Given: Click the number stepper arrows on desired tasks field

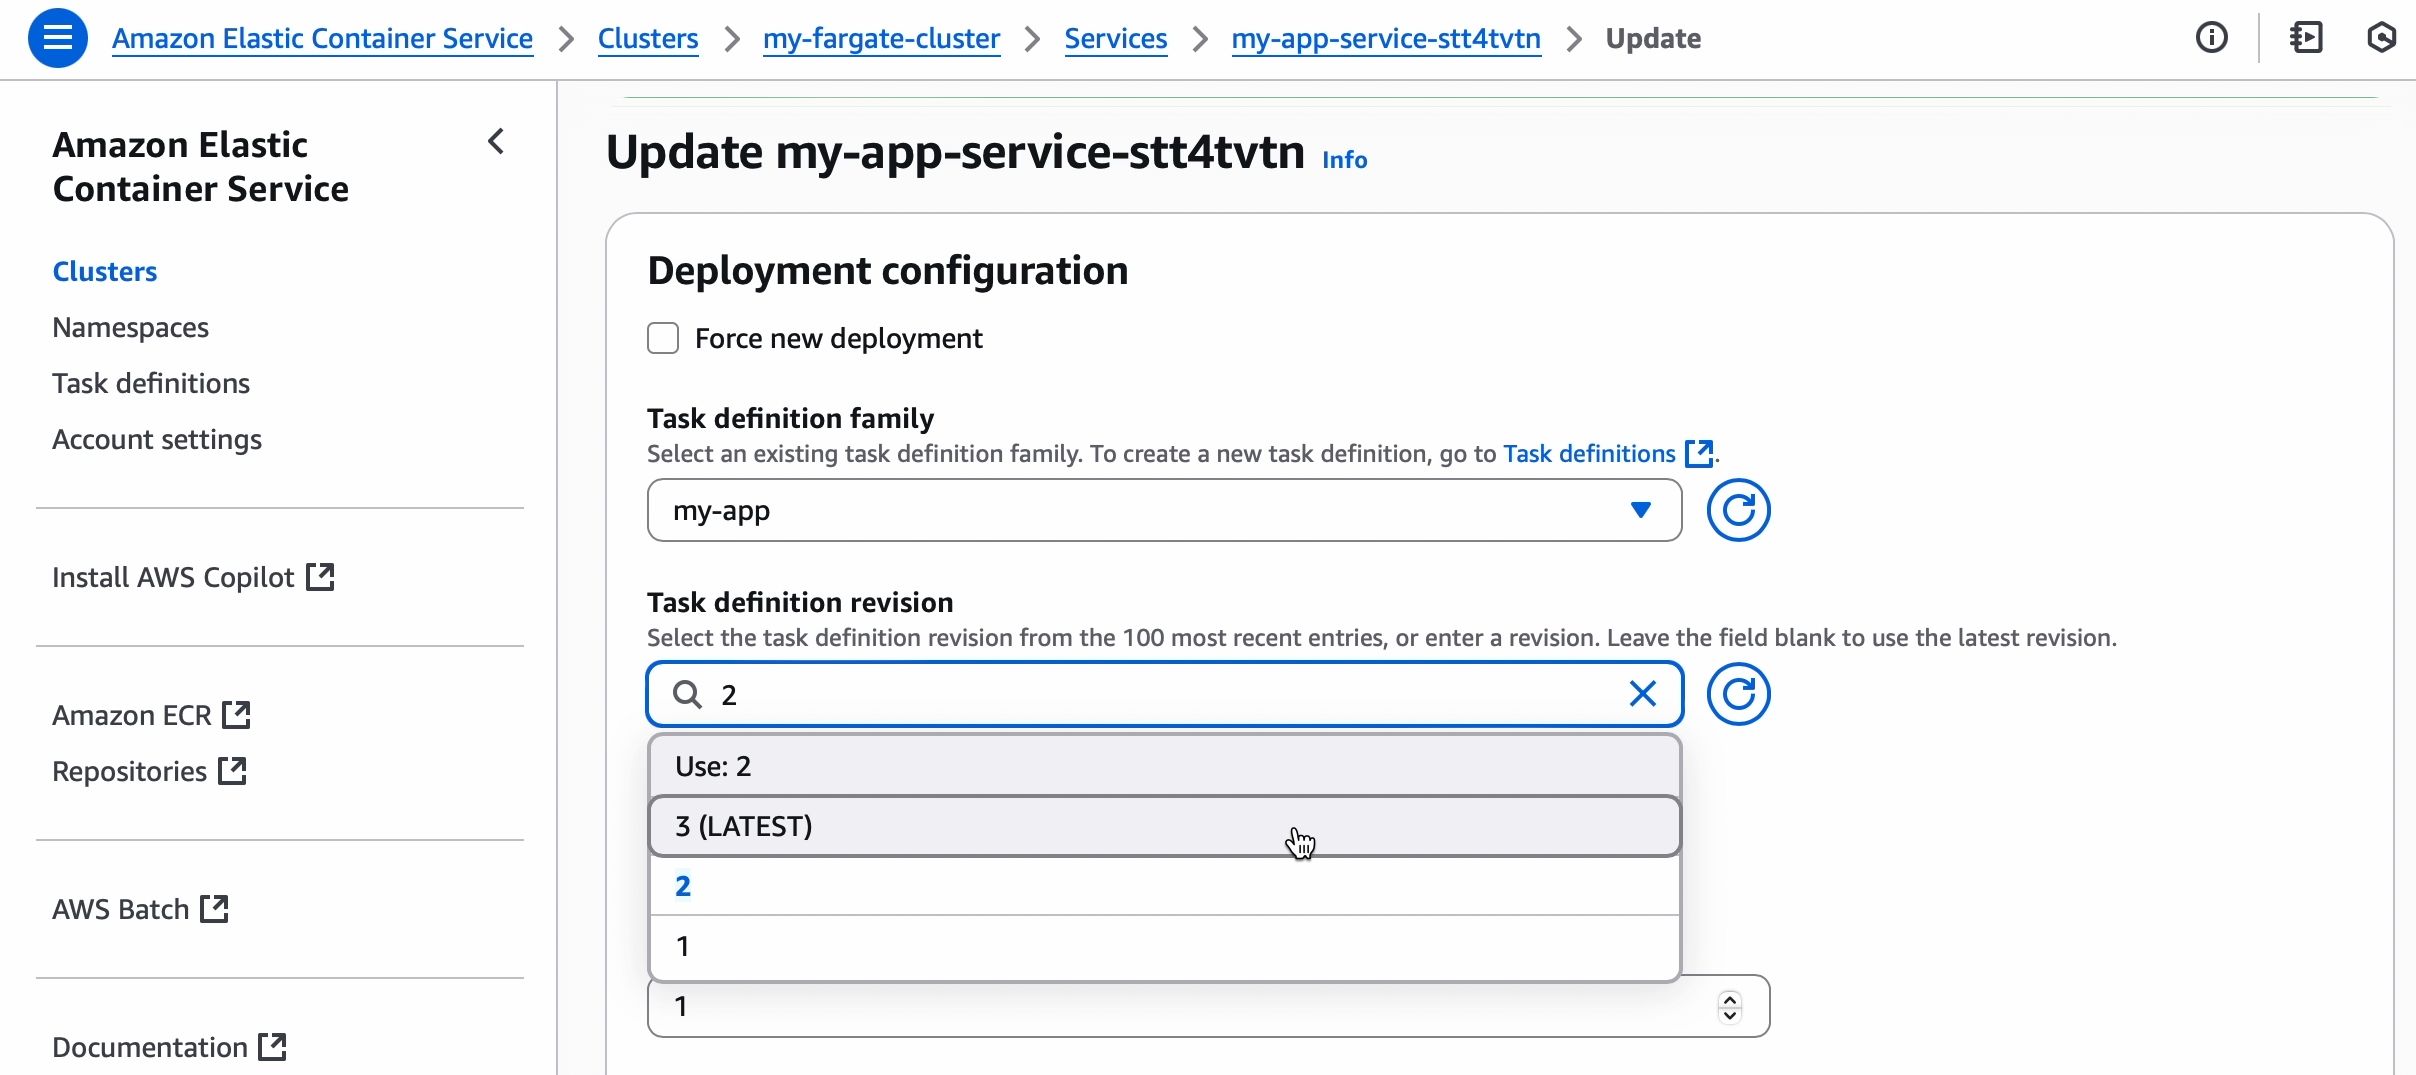Looking at the screenshot, I should coord(1730,1007).
